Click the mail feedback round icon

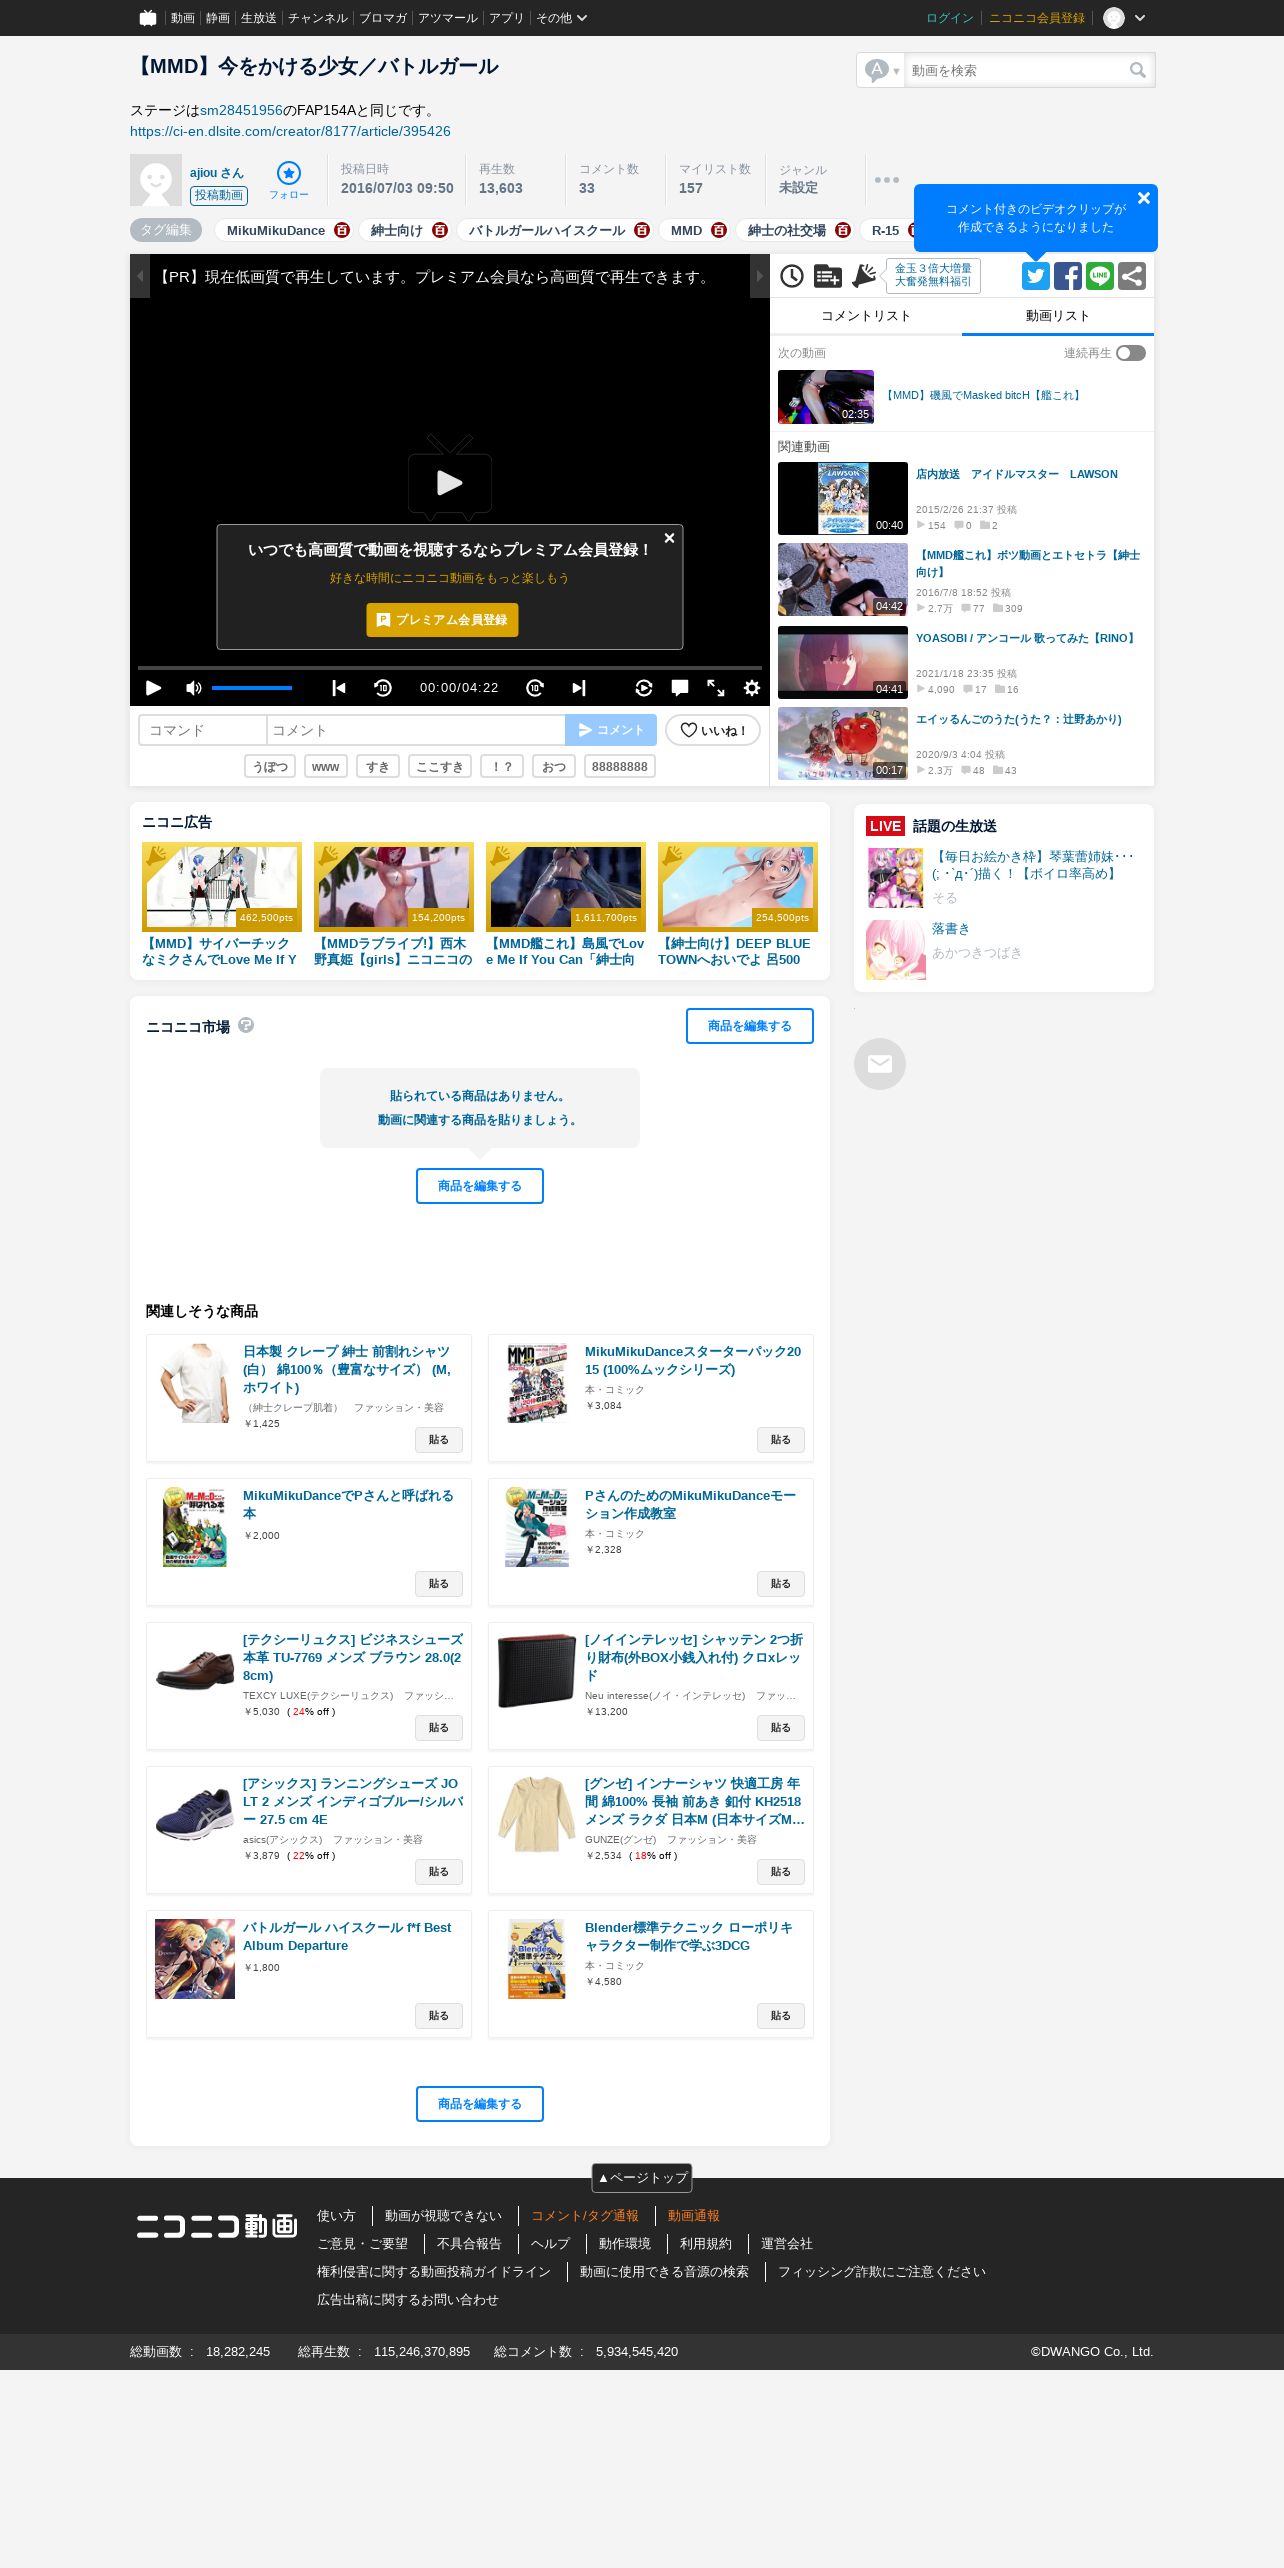(880, 1064)
